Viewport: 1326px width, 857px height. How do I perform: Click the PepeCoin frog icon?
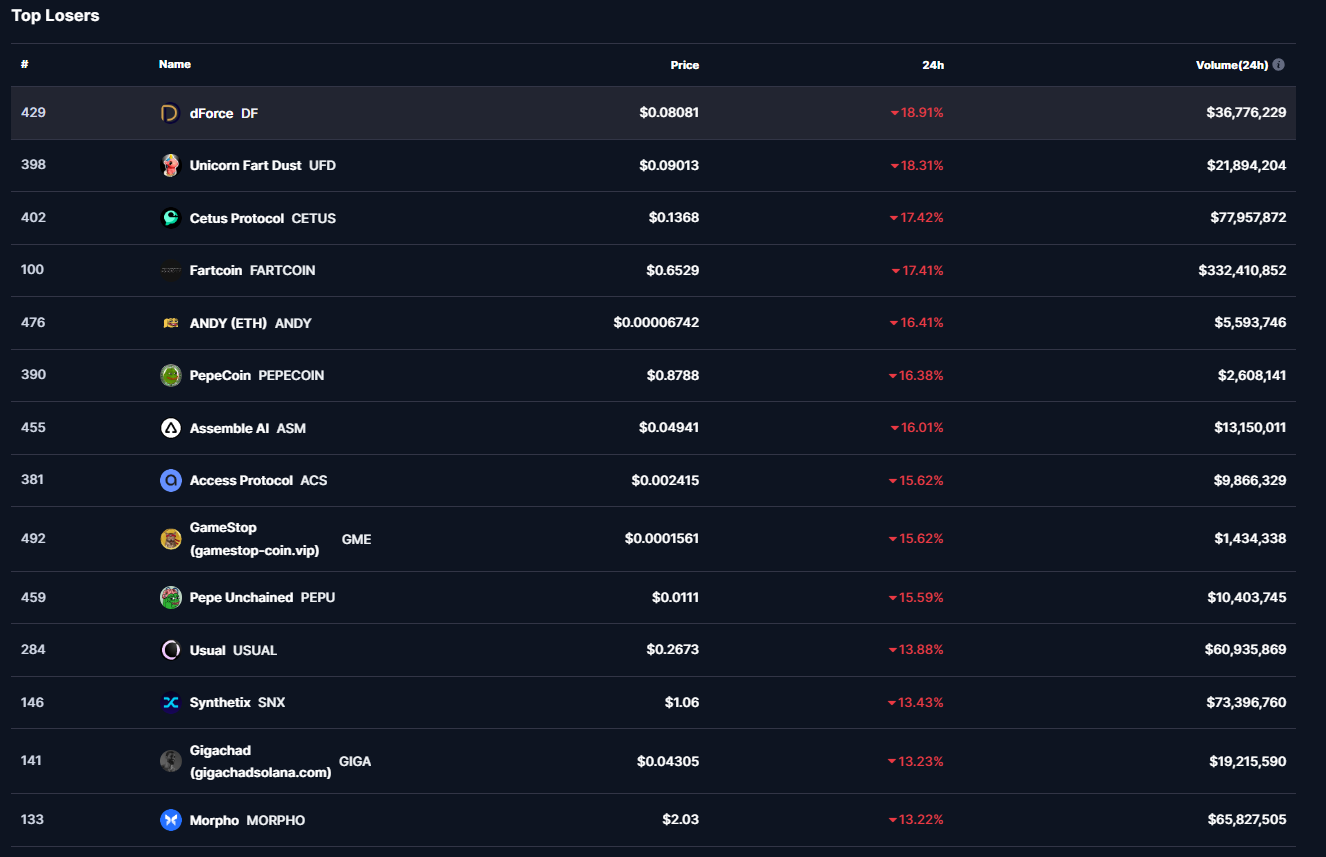(x=170, y=375)
